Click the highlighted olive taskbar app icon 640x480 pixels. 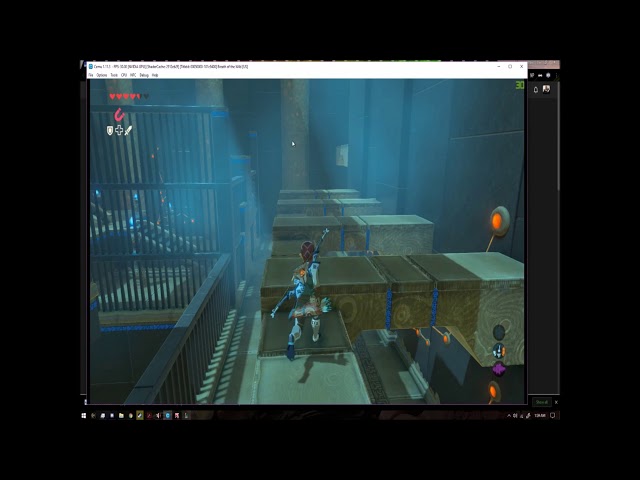[x=140, y=416]
